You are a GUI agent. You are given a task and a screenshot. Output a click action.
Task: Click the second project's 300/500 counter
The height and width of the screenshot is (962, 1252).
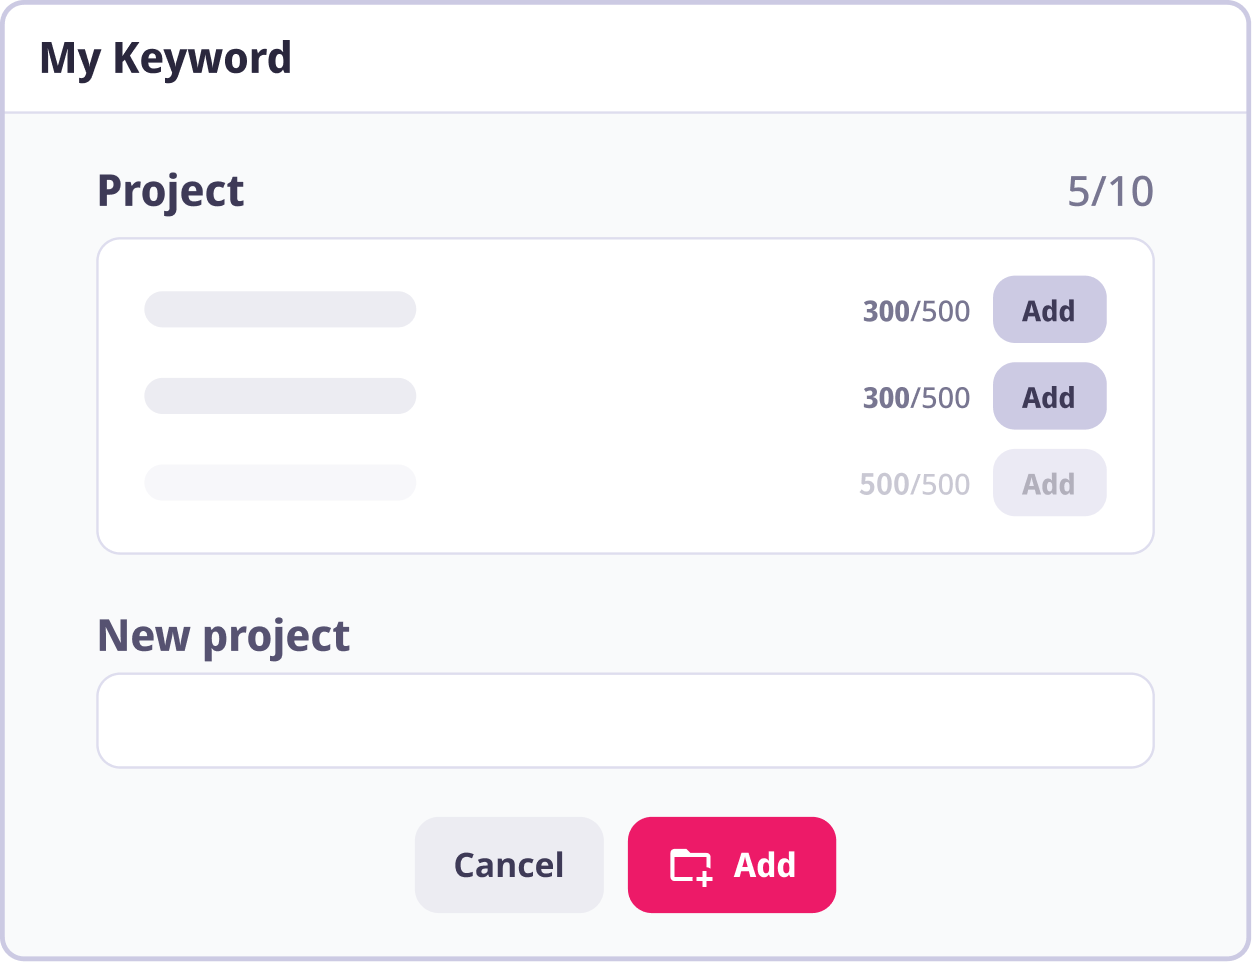click(916, 398)
